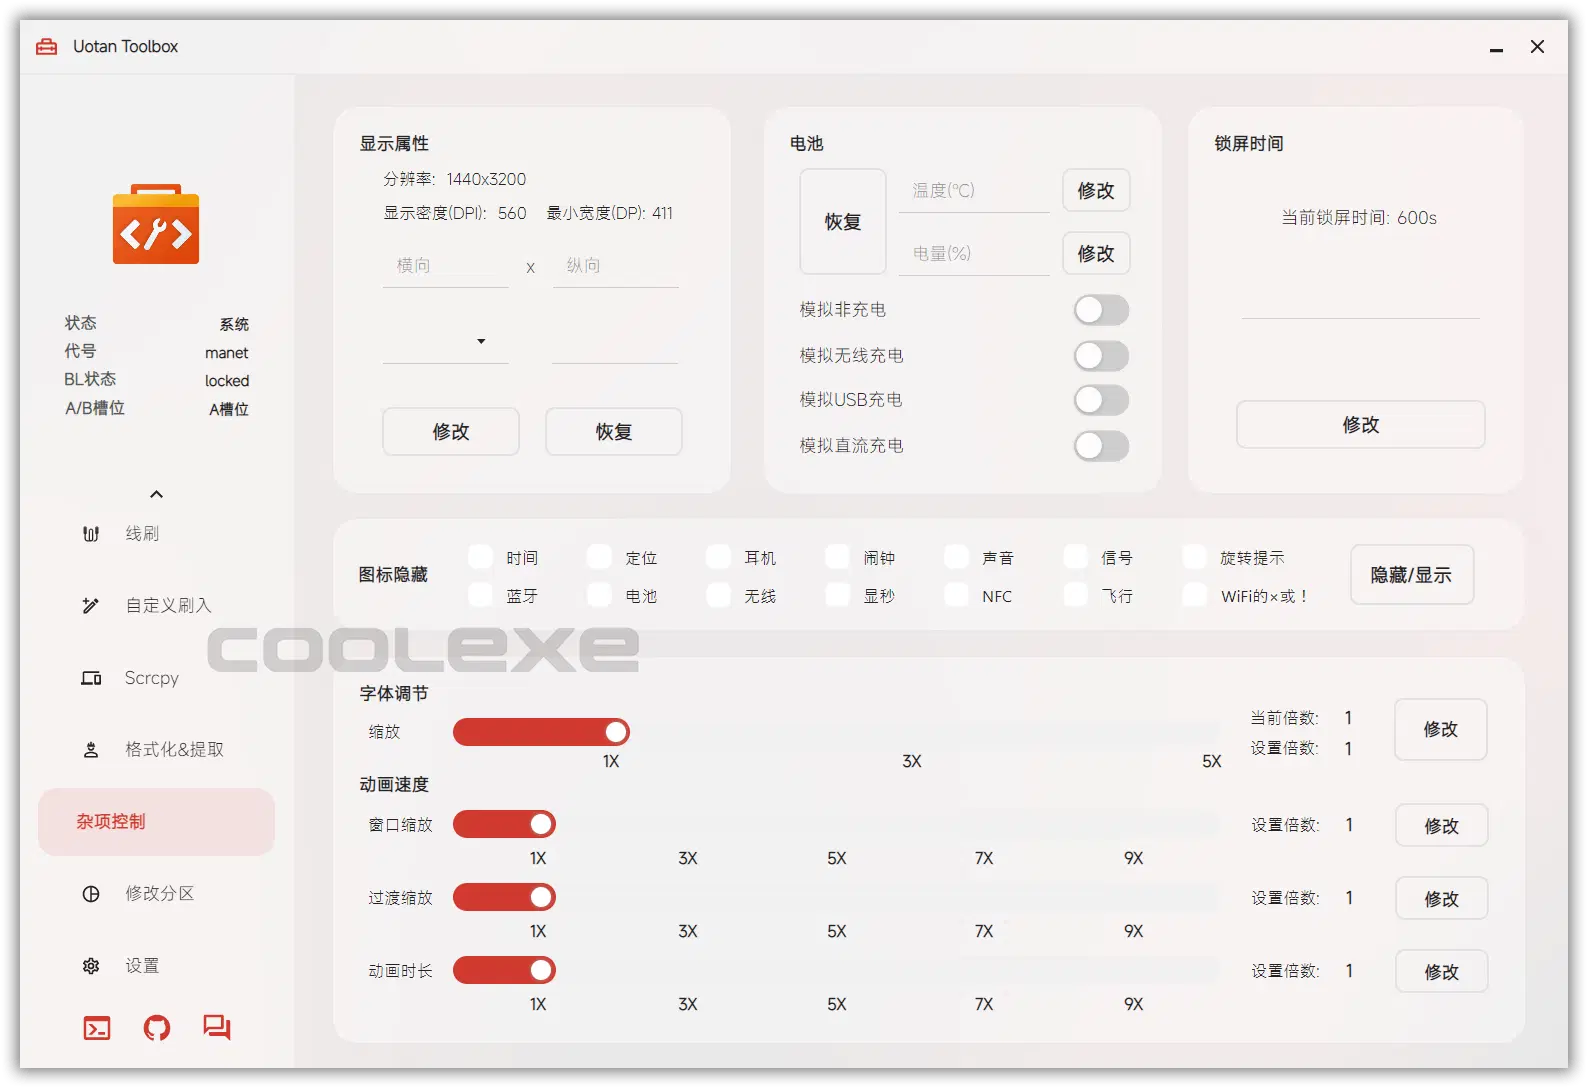Select the 杂项控制 sidebar menu item
Image resolution: width=1588 pixels, height=1088 pixels.
156,822
